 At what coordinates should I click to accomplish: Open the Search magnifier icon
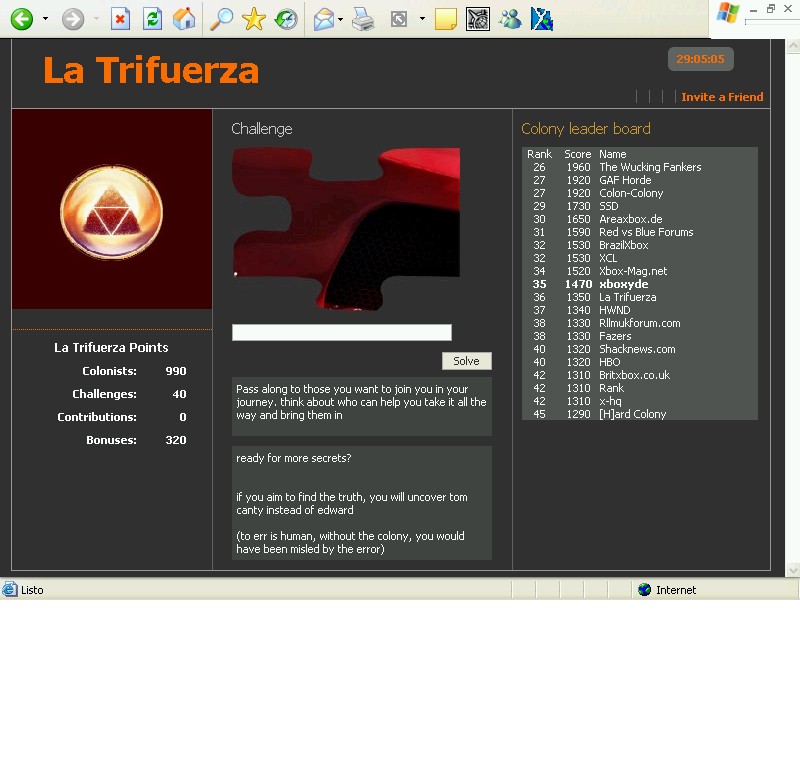221,19
